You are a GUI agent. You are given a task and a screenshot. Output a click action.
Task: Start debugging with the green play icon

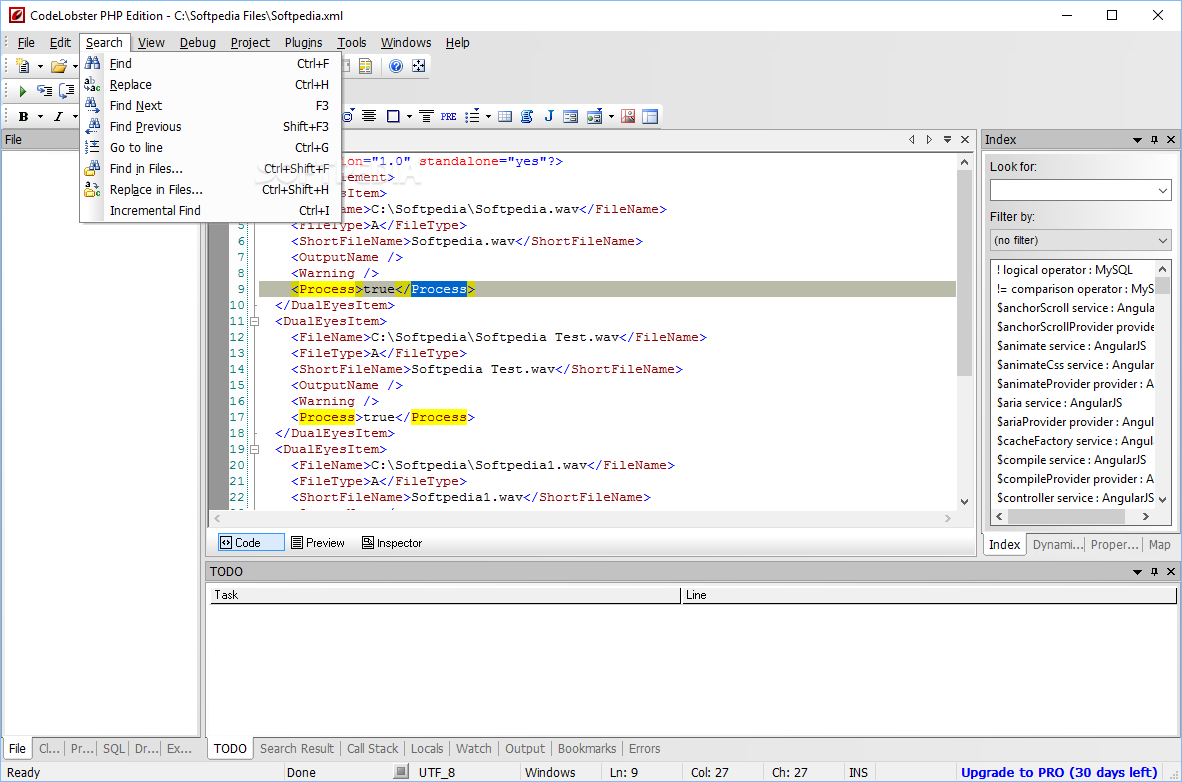coord(23,91)
